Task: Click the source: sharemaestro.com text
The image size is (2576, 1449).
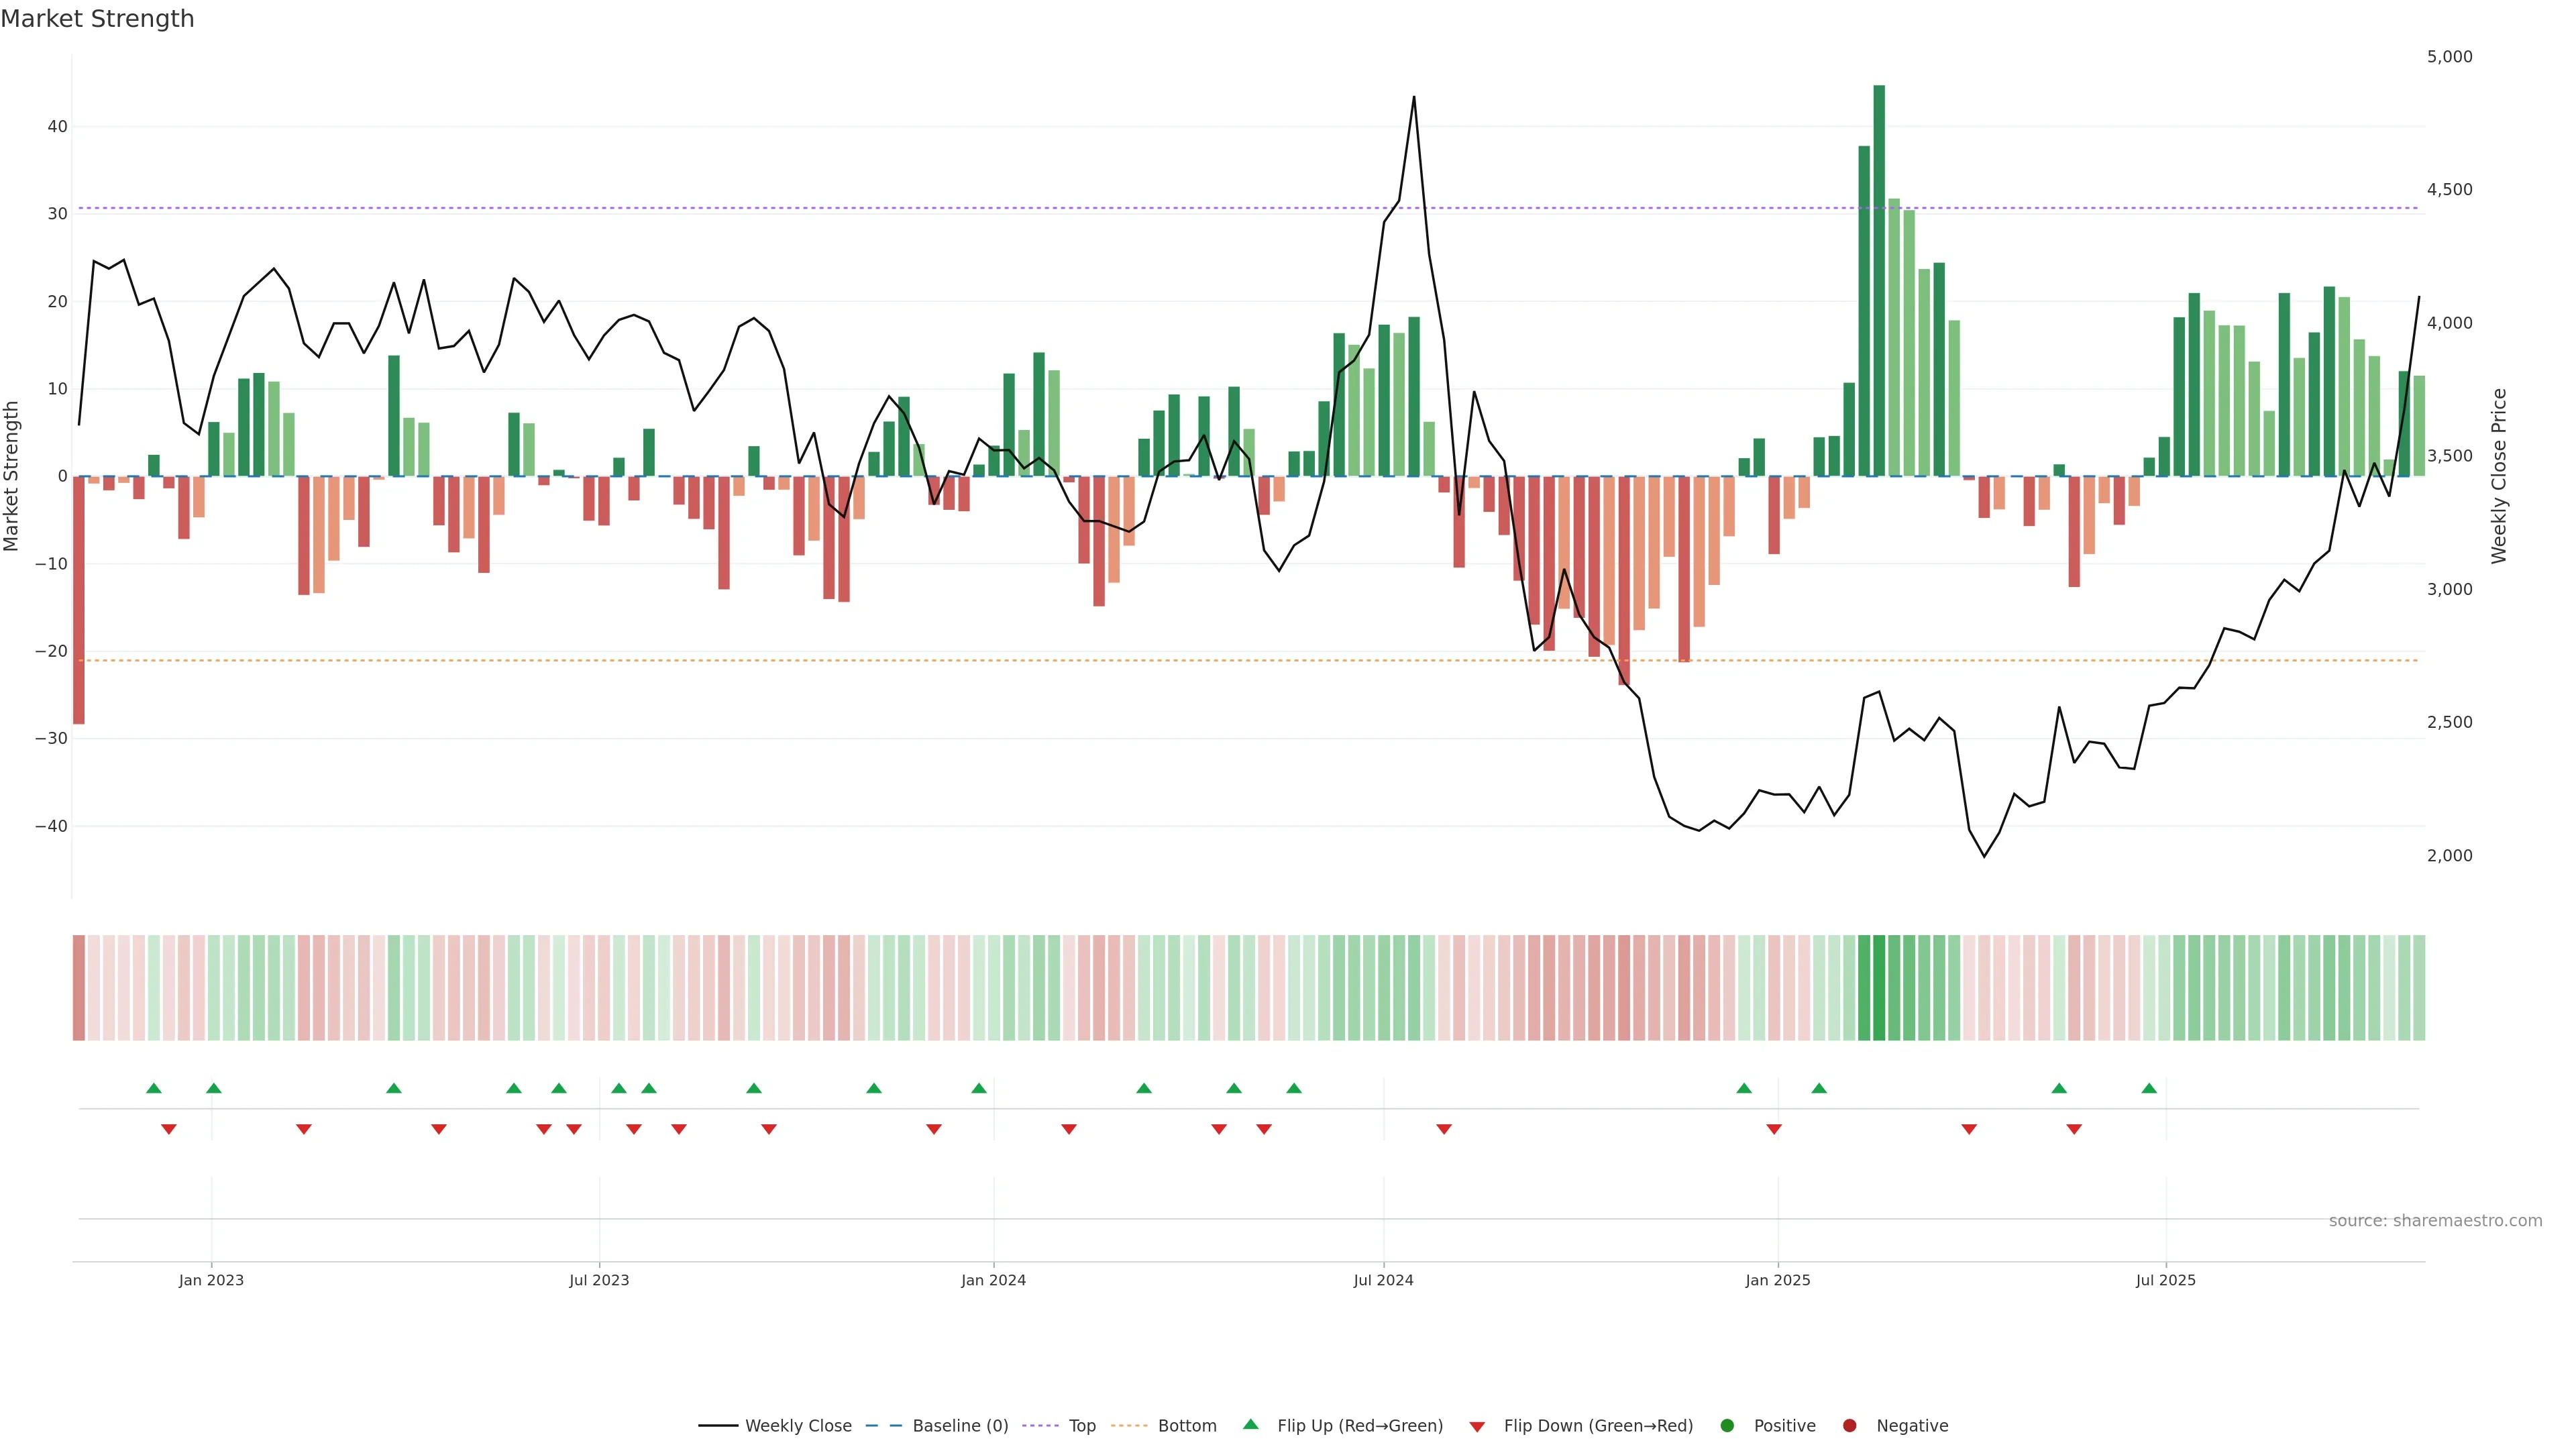Action: click(2435, 1221)
